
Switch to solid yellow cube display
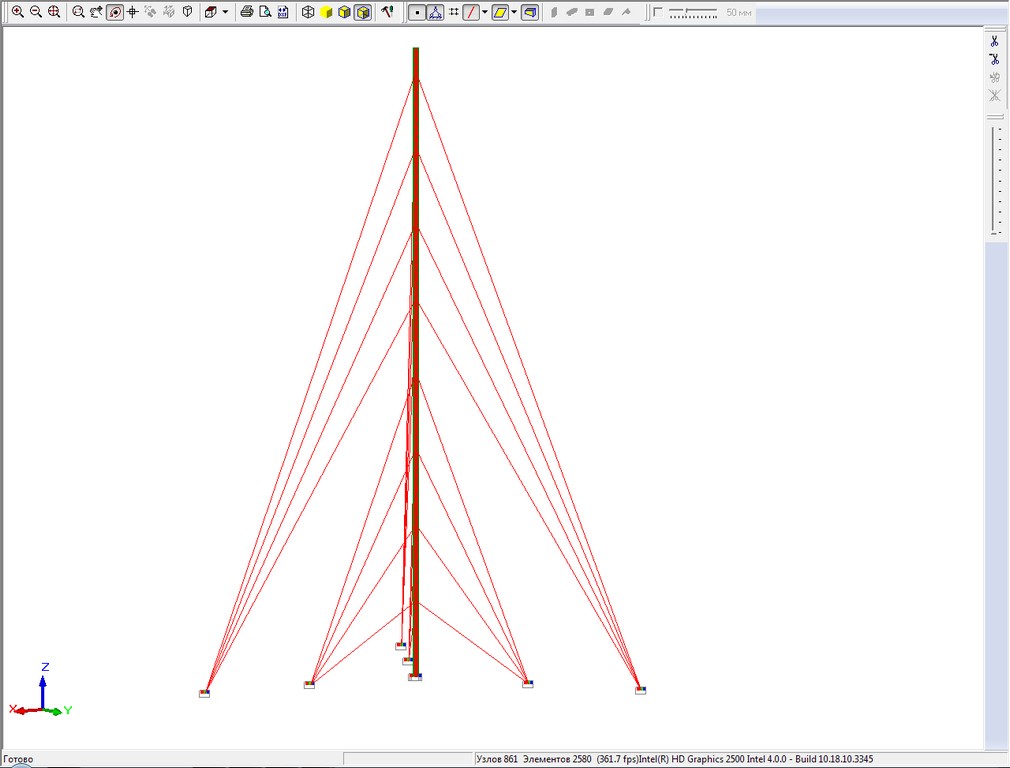[326, 12]
